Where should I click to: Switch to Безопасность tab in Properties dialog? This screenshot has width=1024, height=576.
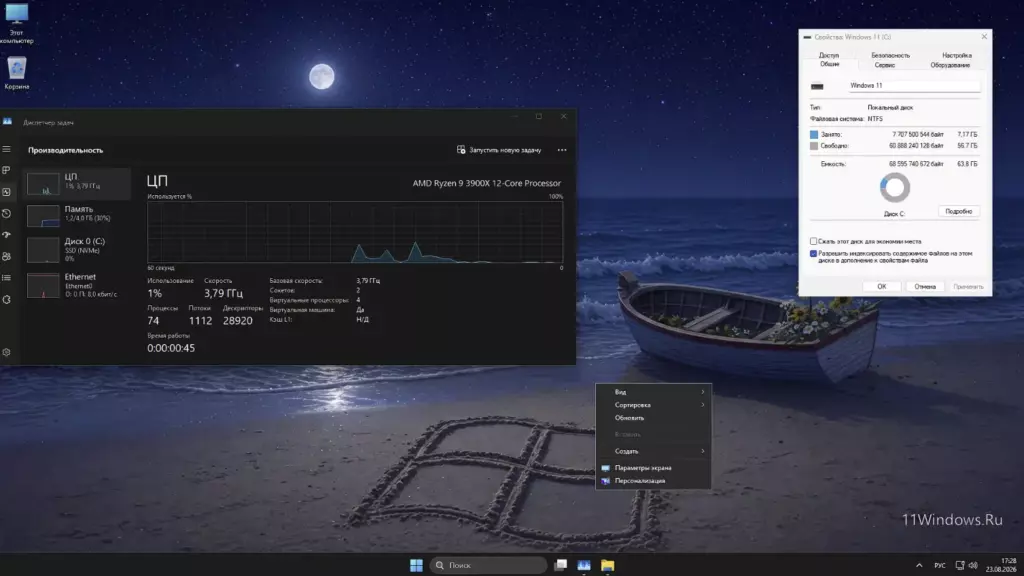click(x=890, y=56)
